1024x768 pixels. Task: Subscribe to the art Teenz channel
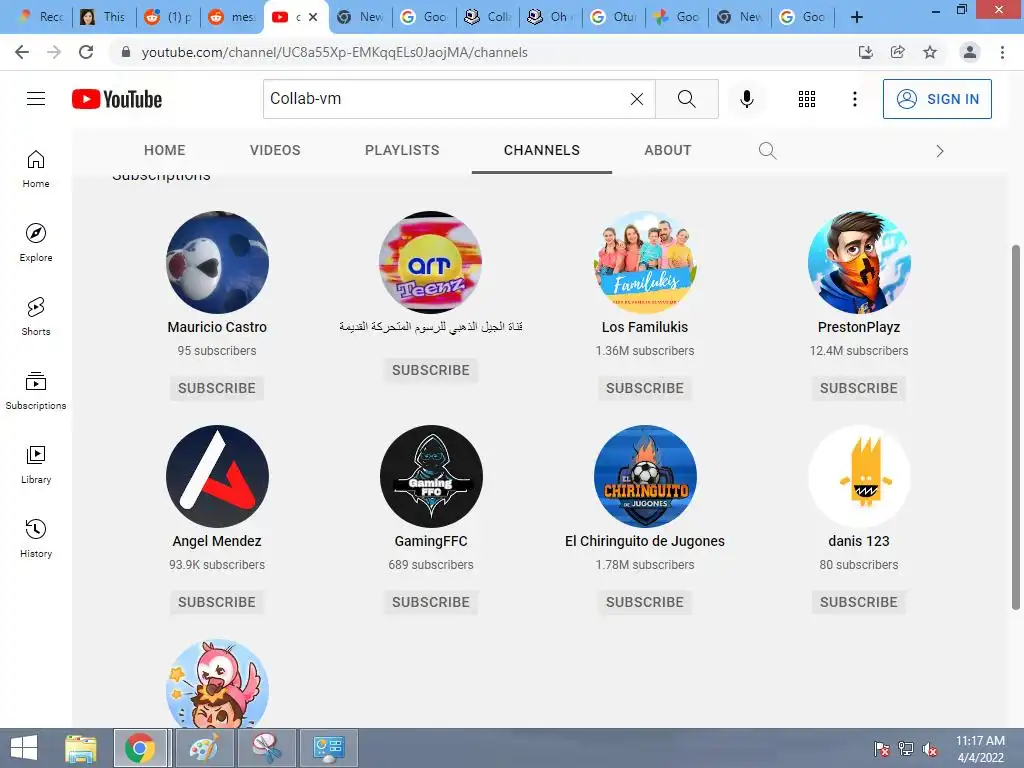tap(431, 370)
